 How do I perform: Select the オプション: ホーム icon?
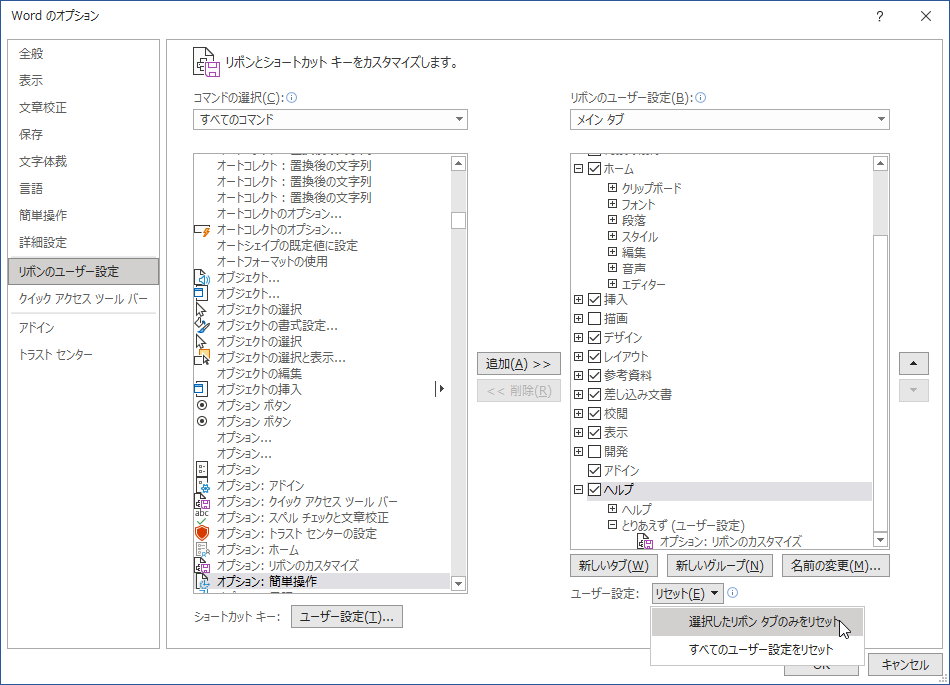[x=202, y=549]
